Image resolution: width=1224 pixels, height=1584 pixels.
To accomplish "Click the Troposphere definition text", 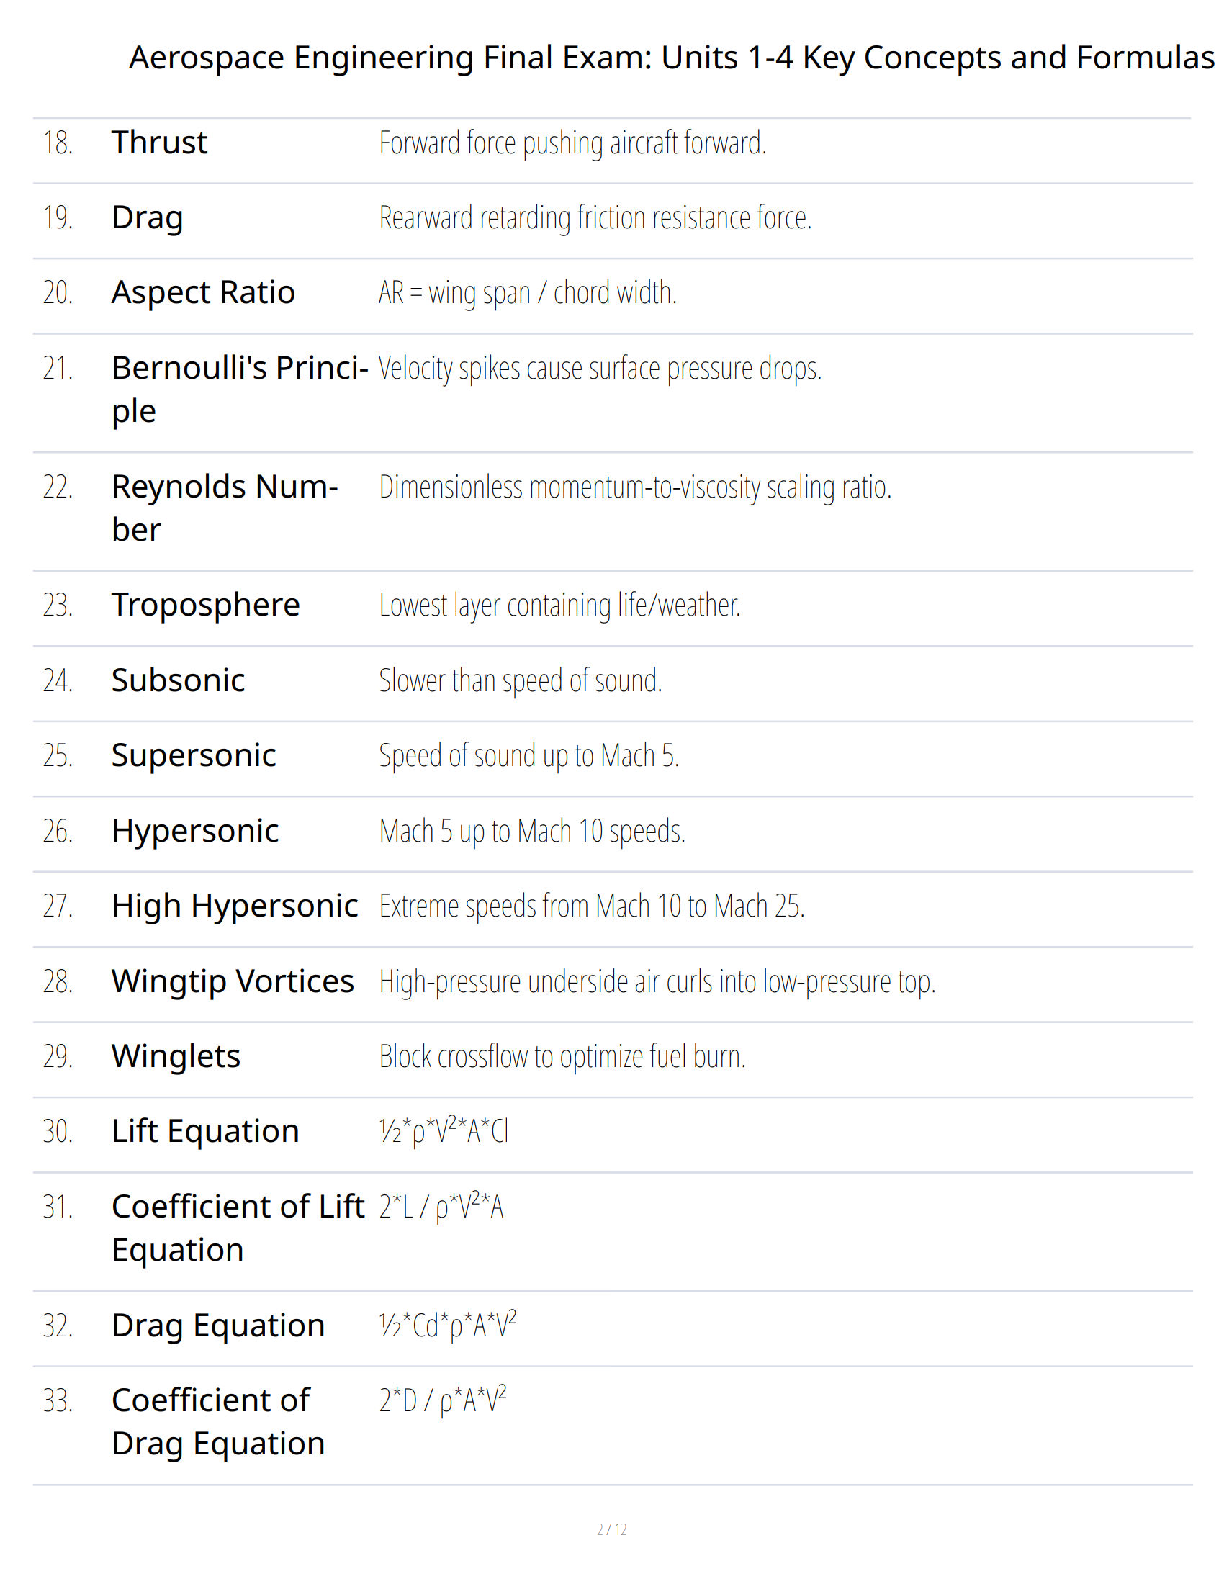I will 560,606.
